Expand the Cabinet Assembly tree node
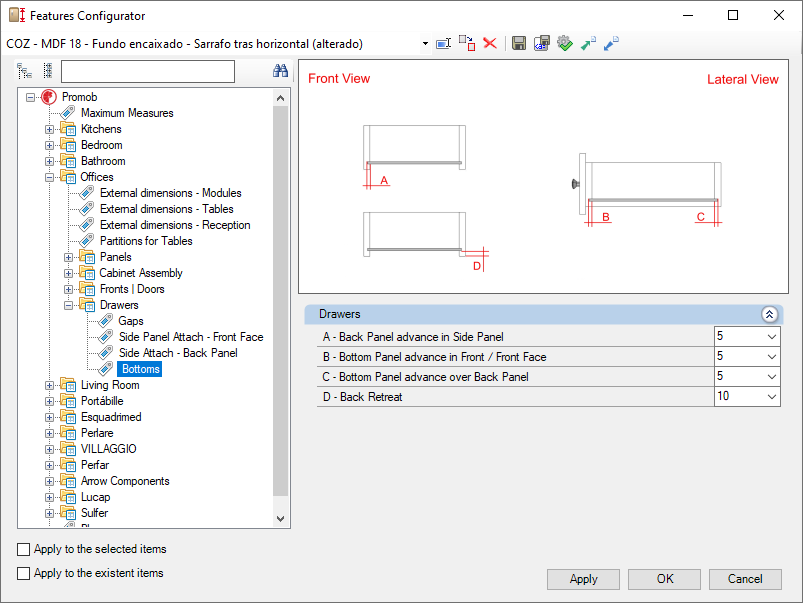Screen dimensions: 803x603 pyautogui.click(x=68, y=273)
